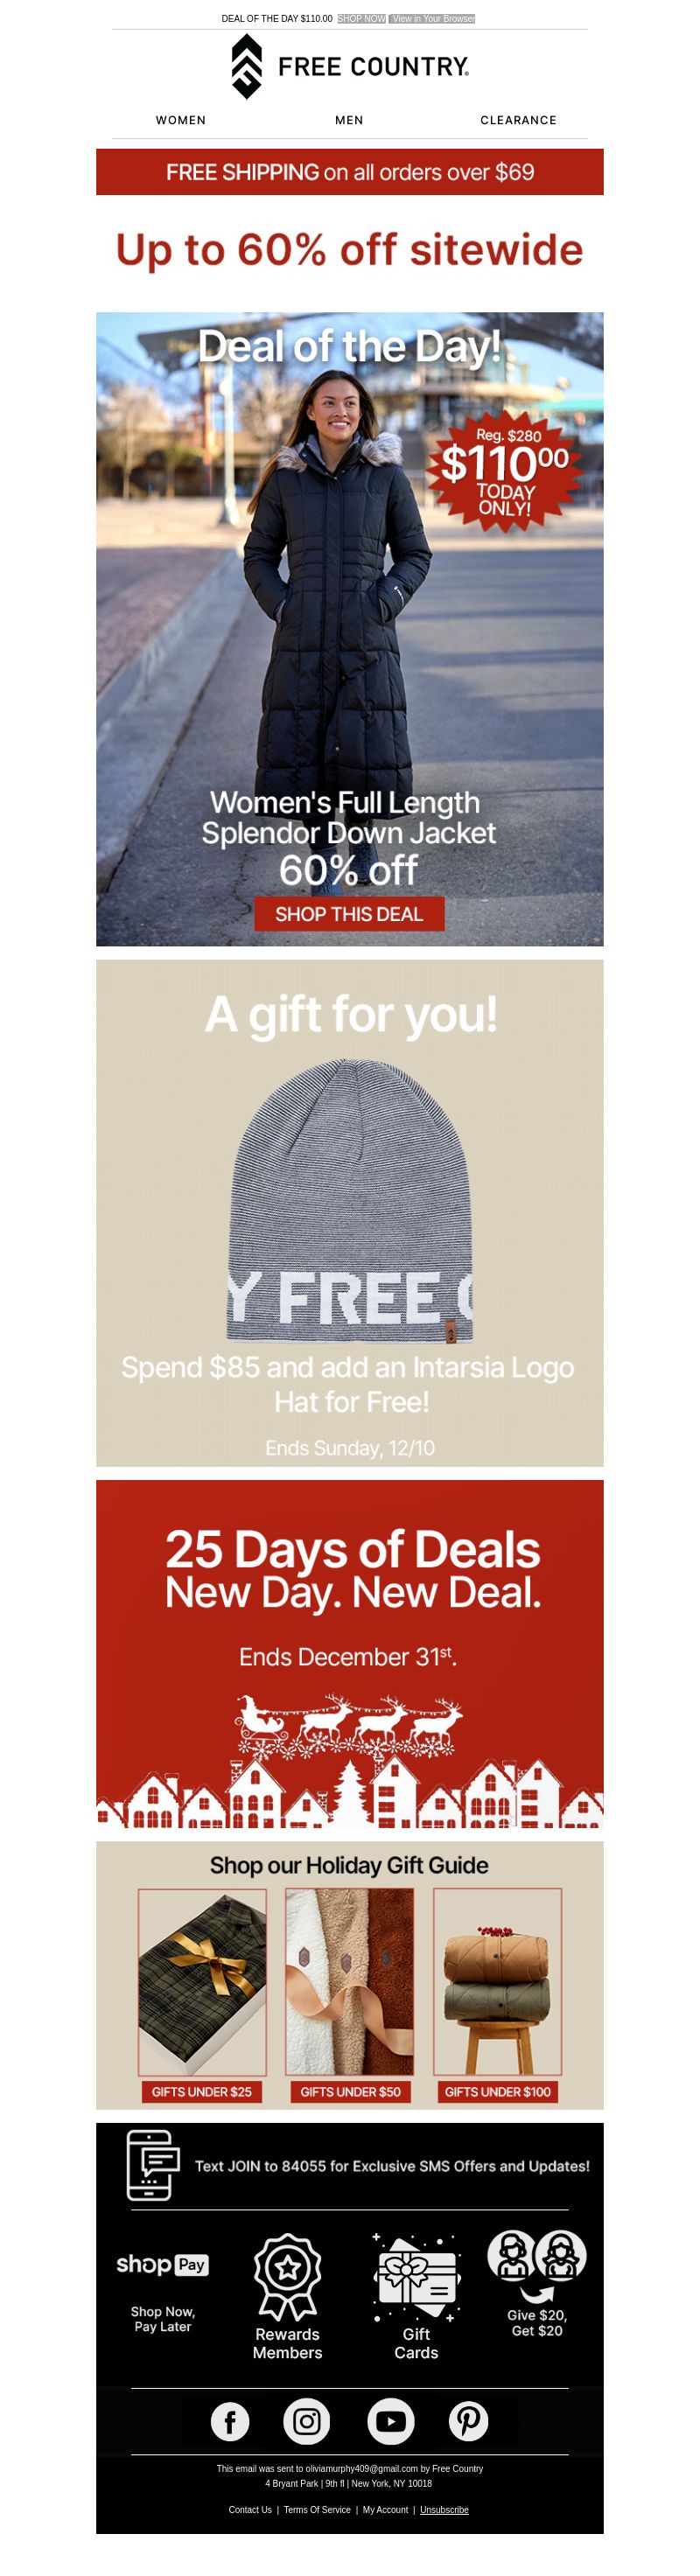The image size is (700, 2576).
Task: Open the Facebook social icon
Action: coord(230,2421)
